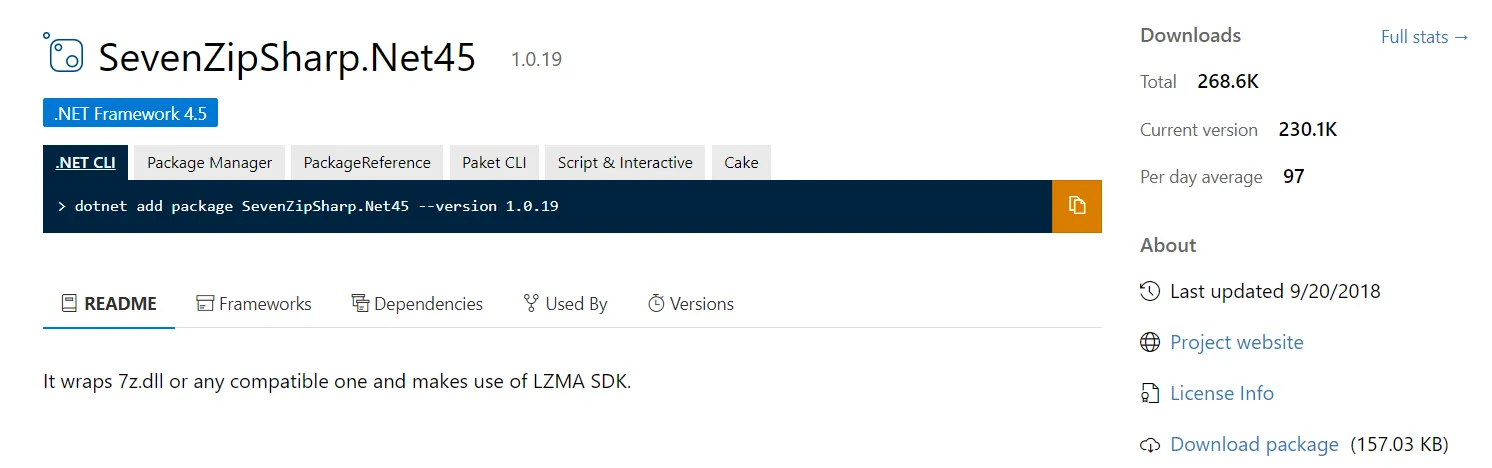
Task: Switch to the Package Manager tab
Action: click(x=209, y=163)
